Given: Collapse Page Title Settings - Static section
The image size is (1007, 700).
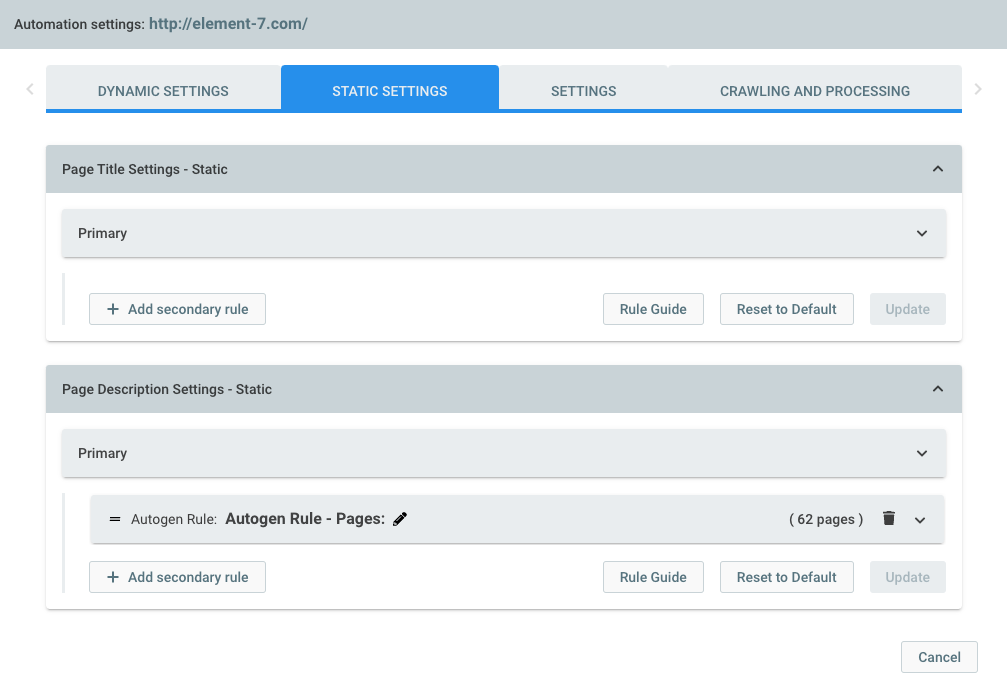Looking at the screenshot, I should point(938,169).
